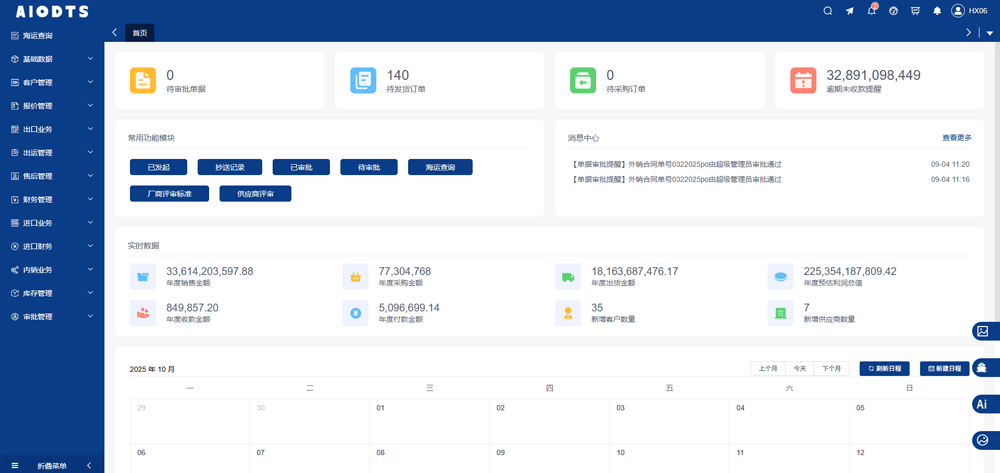Go to next month with 下个月
The height and width of the screenshot is (473, 1000).
tap(831, 369)
